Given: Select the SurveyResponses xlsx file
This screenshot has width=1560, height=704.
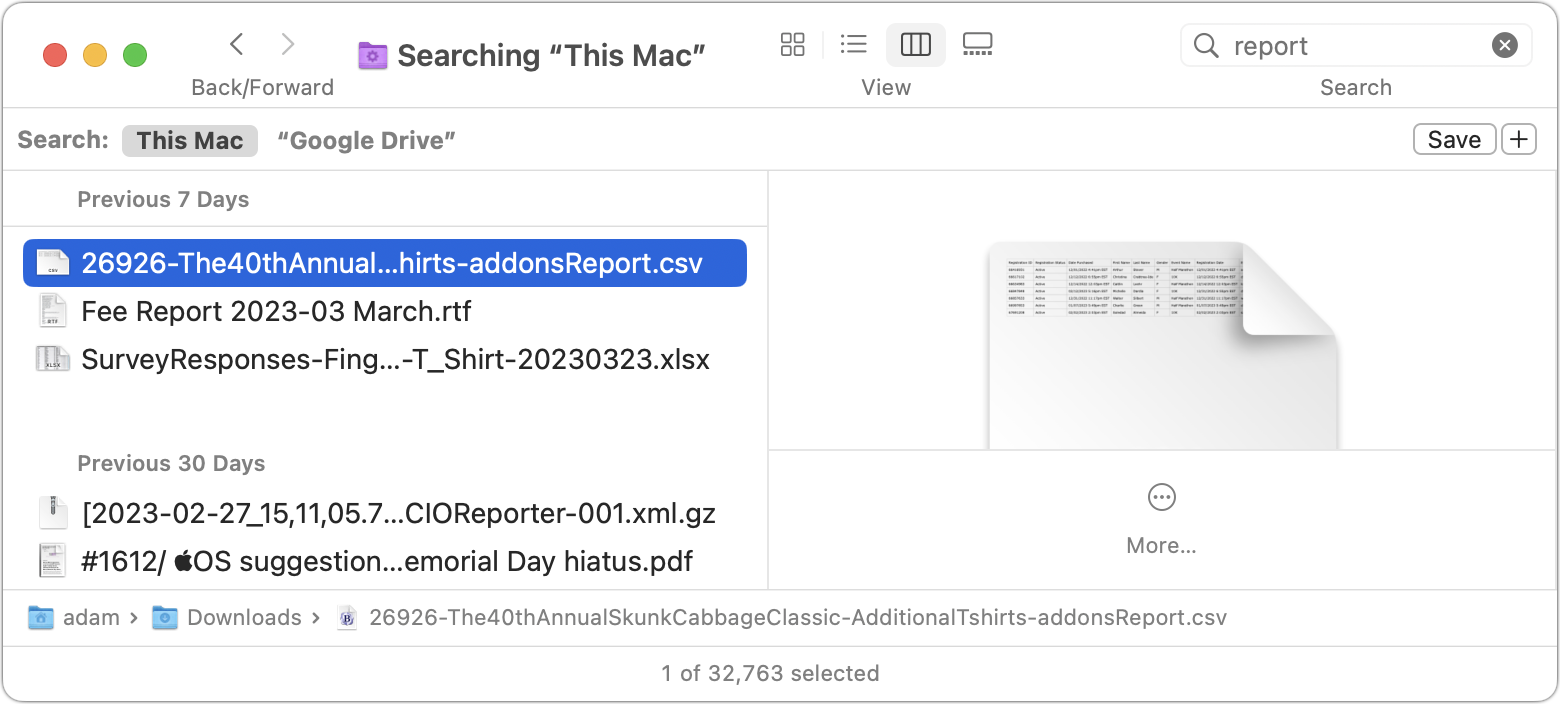Looking at the screenshot, I should pos(385,359).
